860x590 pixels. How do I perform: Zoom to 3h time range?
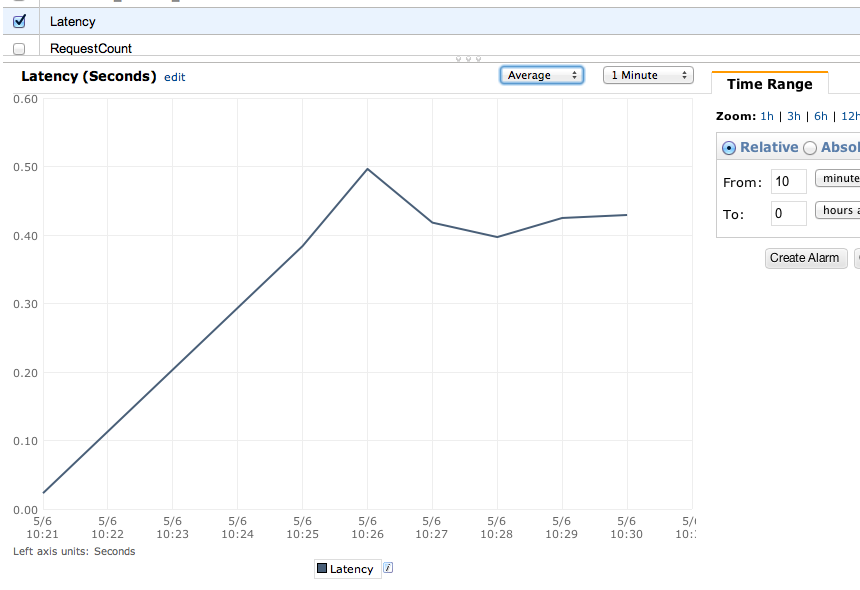click(x=794, y=116)
